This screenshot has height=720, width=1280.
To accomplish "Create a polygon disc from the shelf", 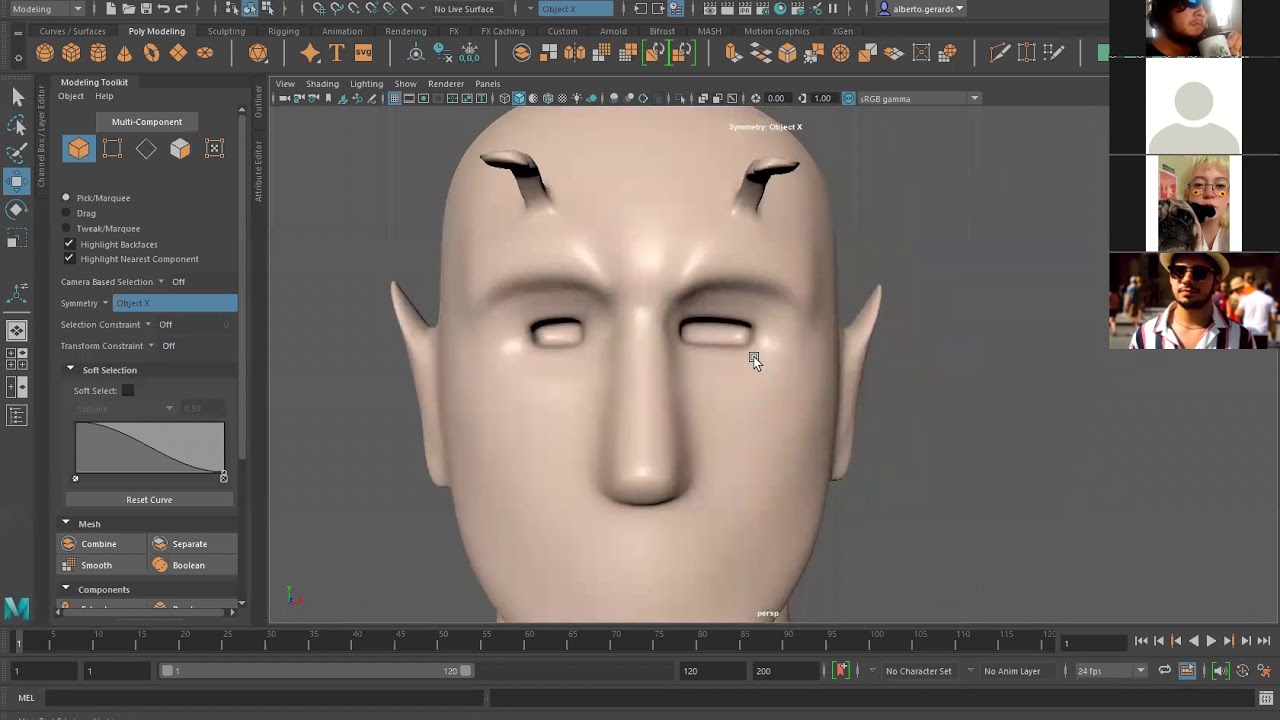I will click(x=205, y=53).
